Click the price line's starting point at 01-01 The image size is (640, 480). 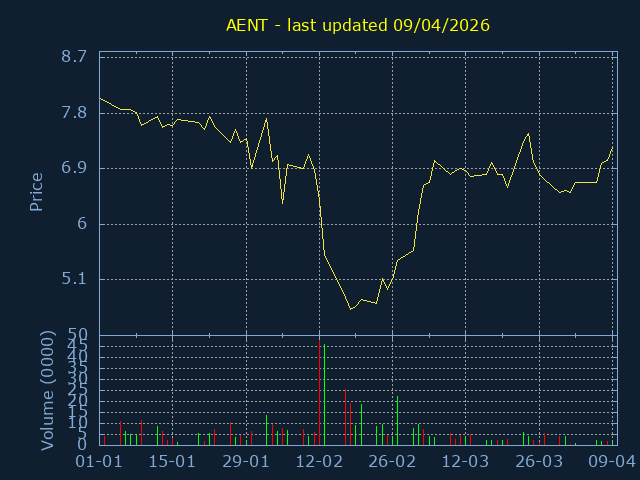pyautogui.click(x=100, y=98)
